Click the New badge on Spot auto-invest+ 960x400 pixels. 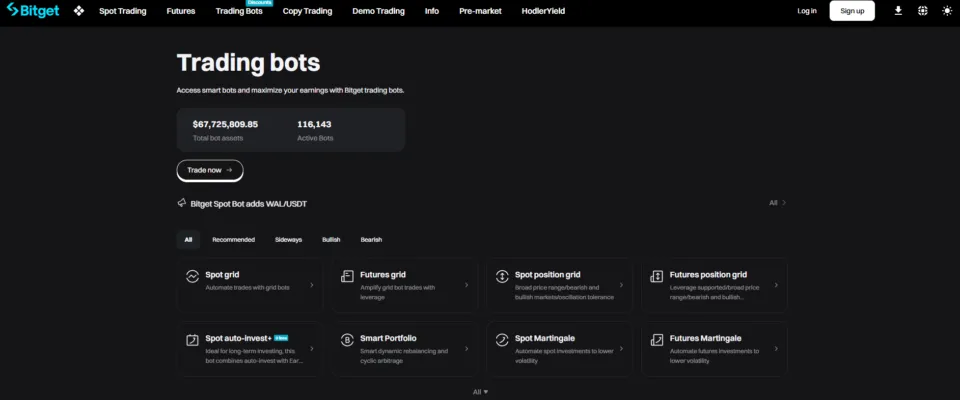tap(281, 338)
